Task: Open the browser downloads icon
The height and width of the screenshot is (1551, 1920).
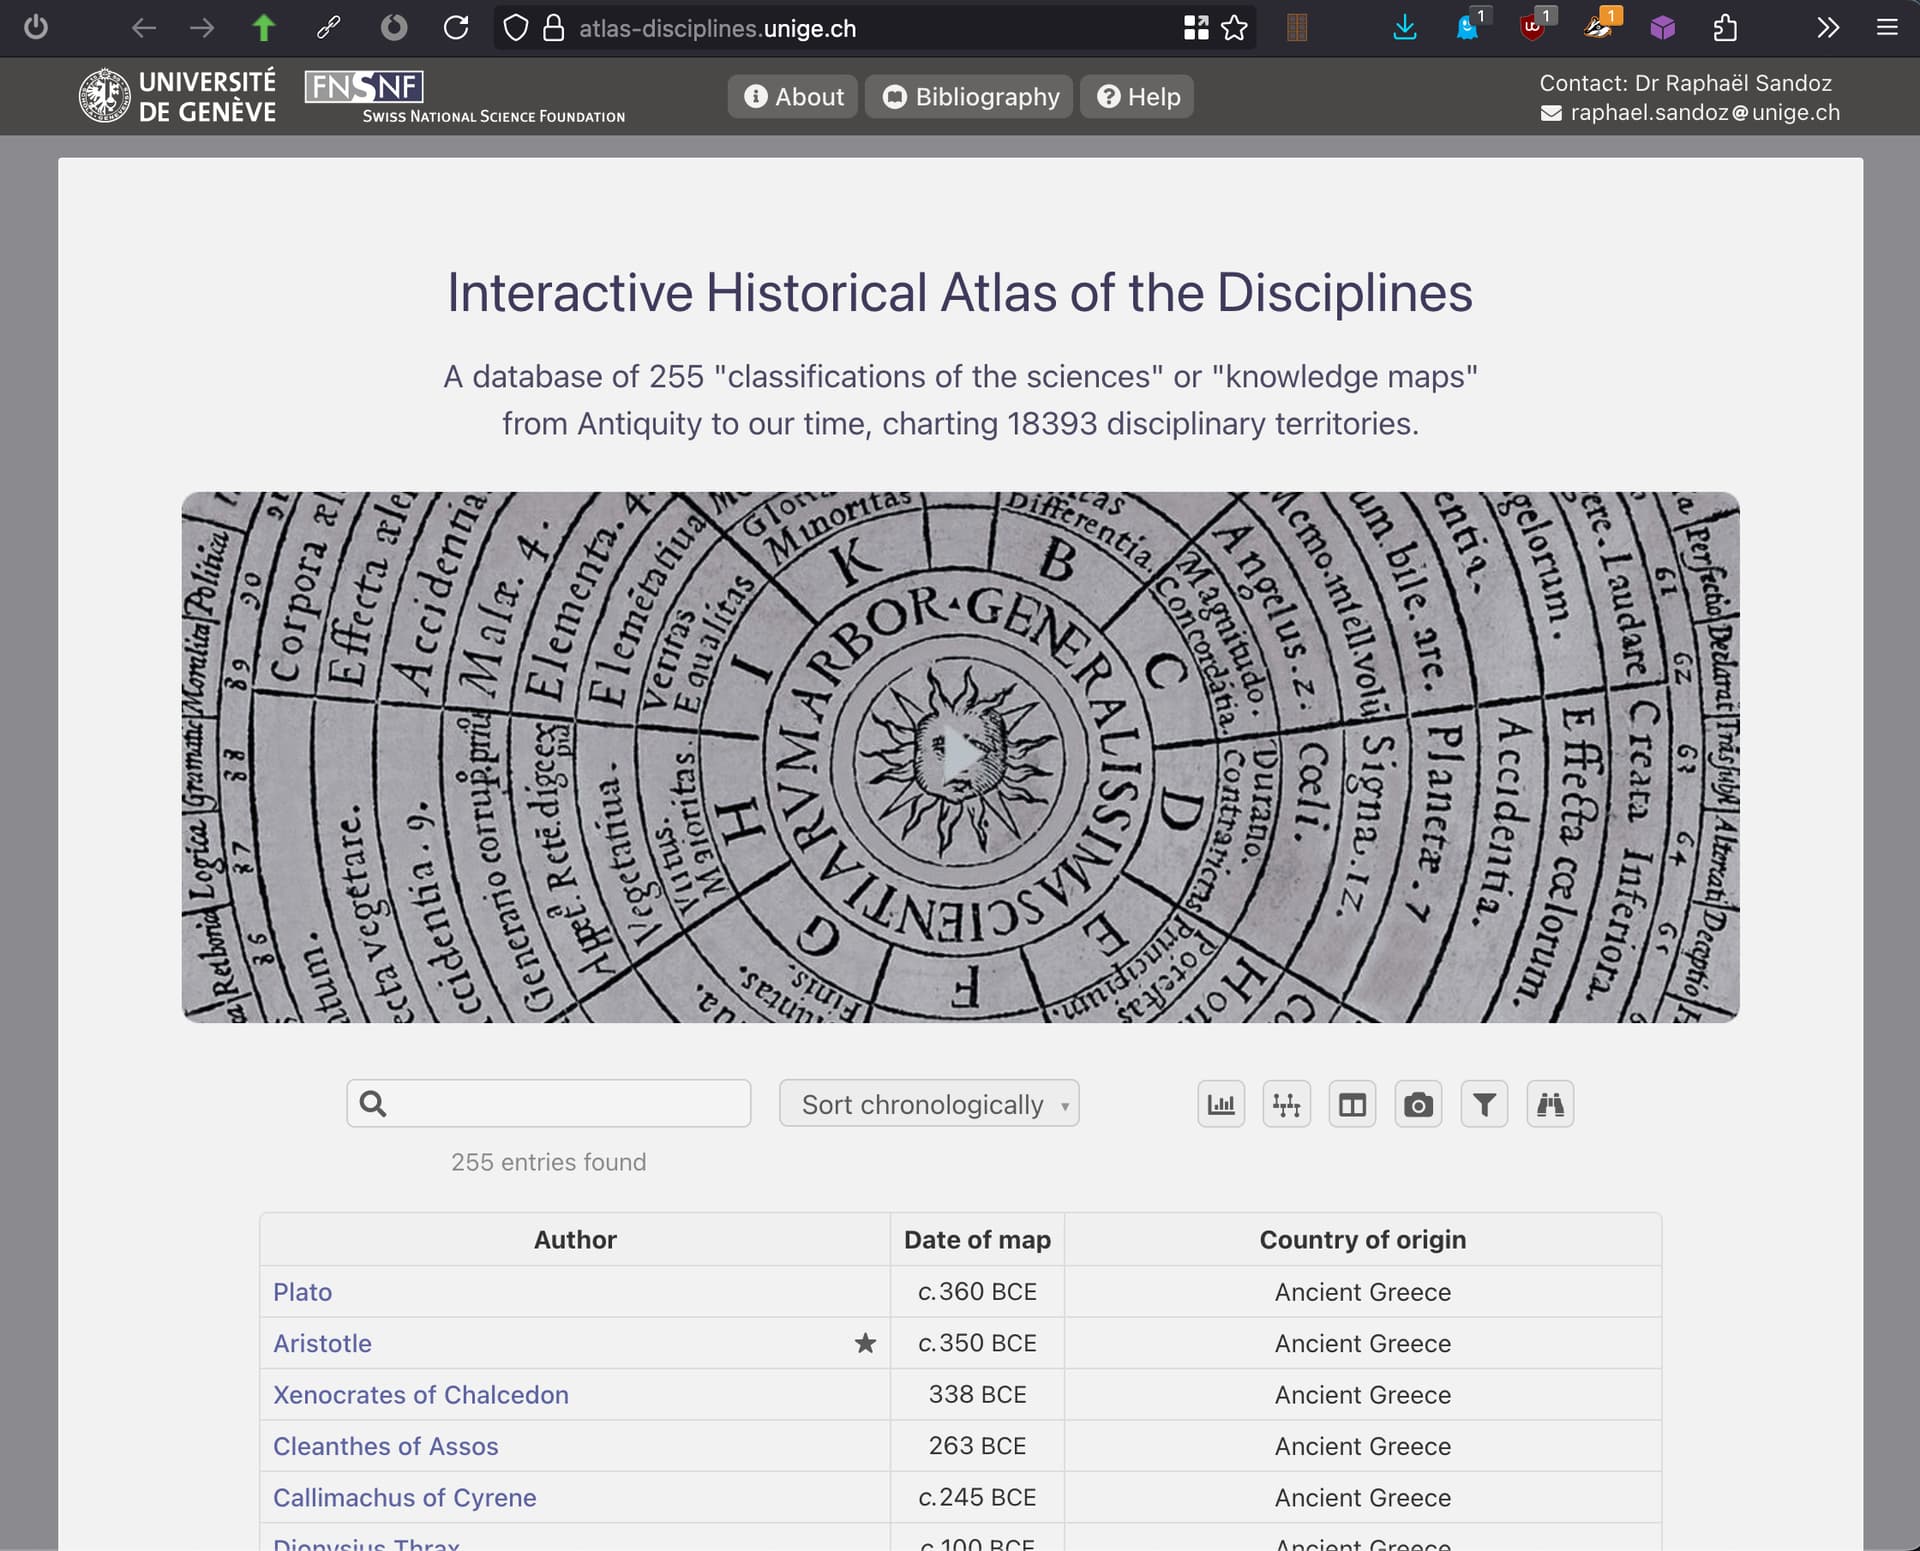Action: tap(1405, 28)
